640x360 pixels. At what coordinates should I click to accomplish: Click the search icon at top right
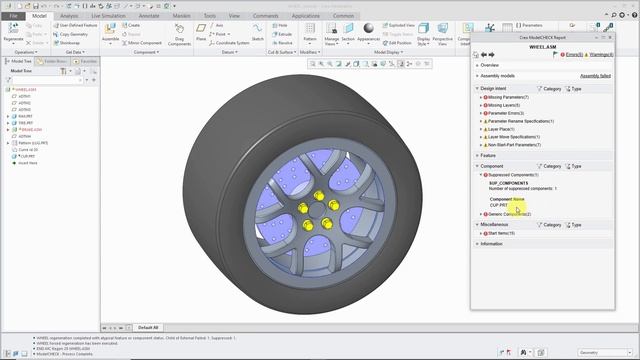click(614, 15)
